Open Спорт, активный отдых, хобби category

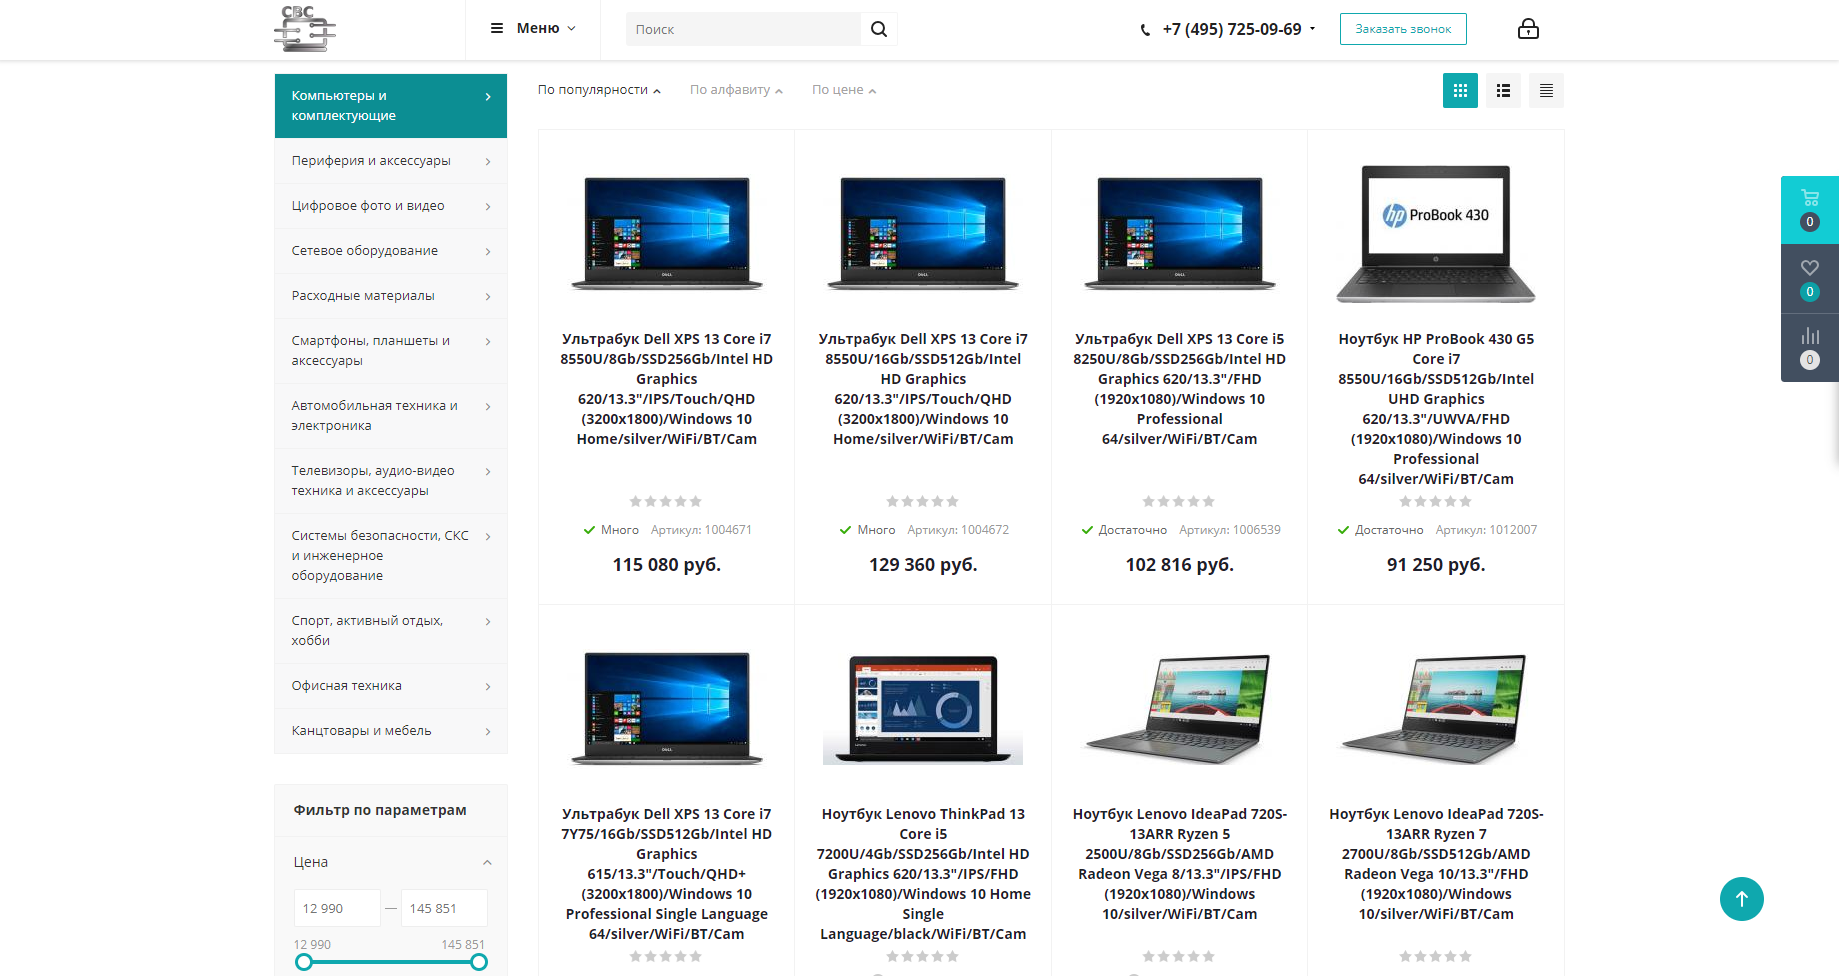click(391, 631)
